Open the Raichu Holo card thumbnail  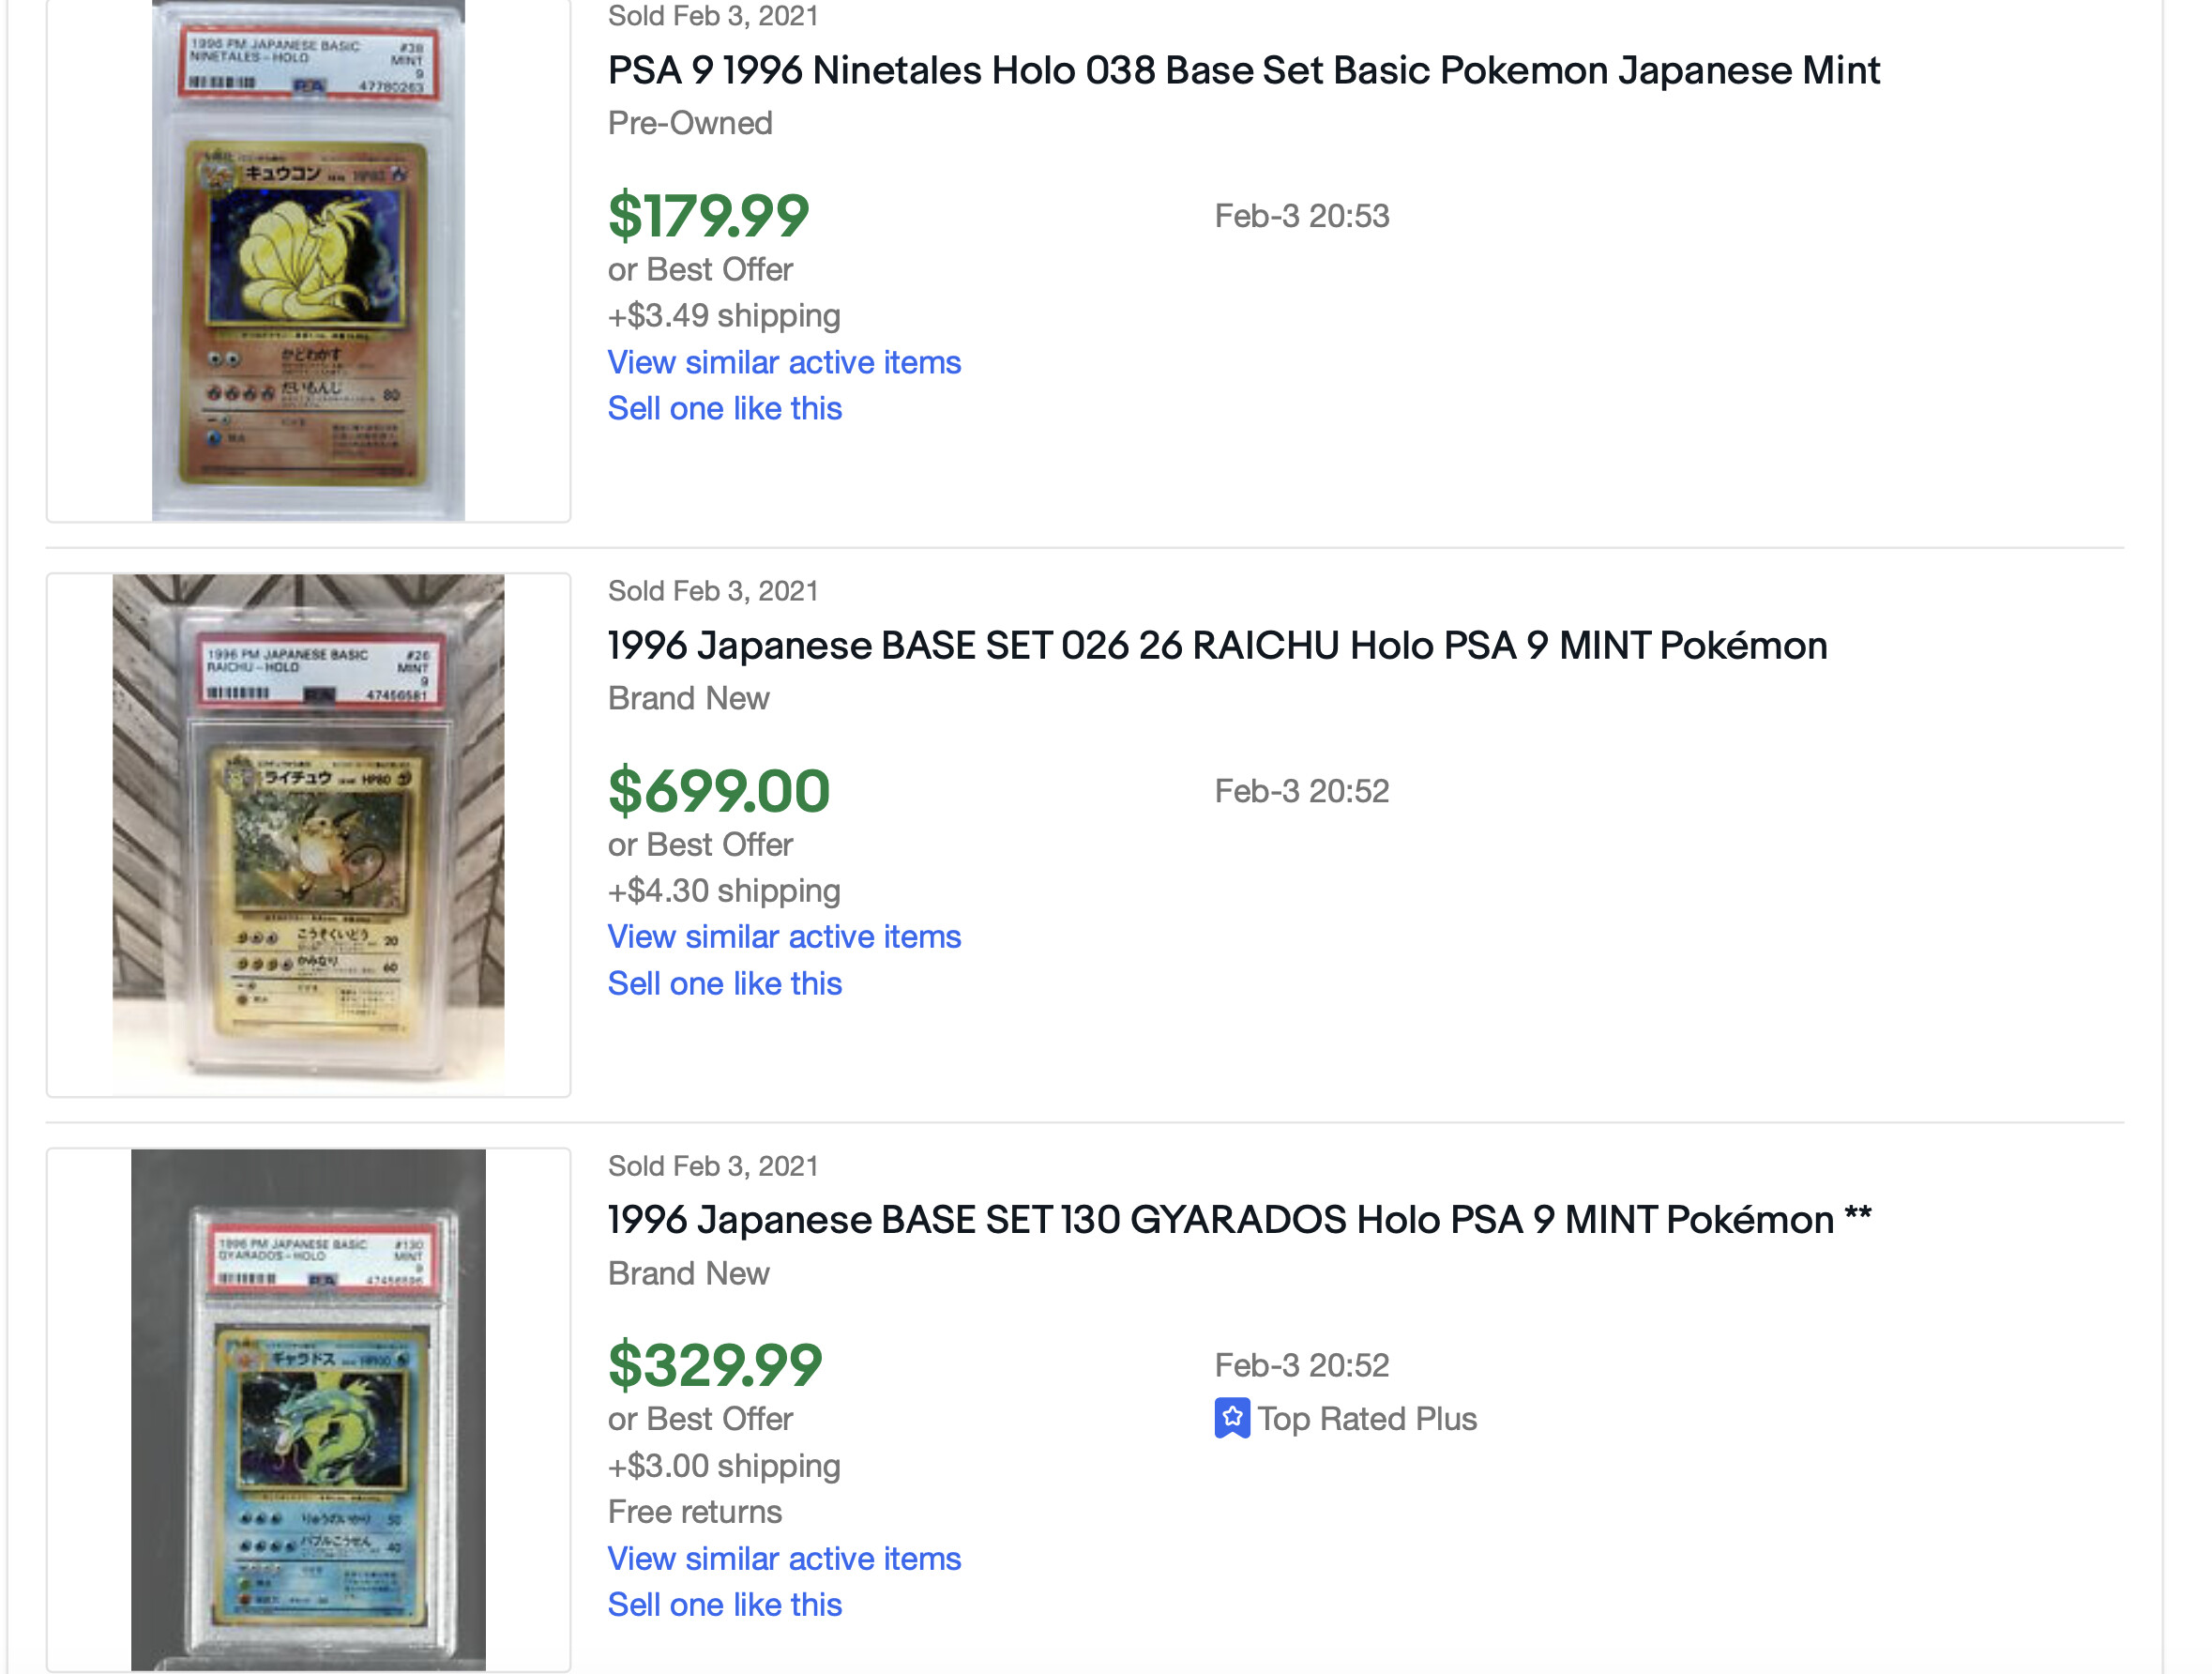click(x=308, y=834)
